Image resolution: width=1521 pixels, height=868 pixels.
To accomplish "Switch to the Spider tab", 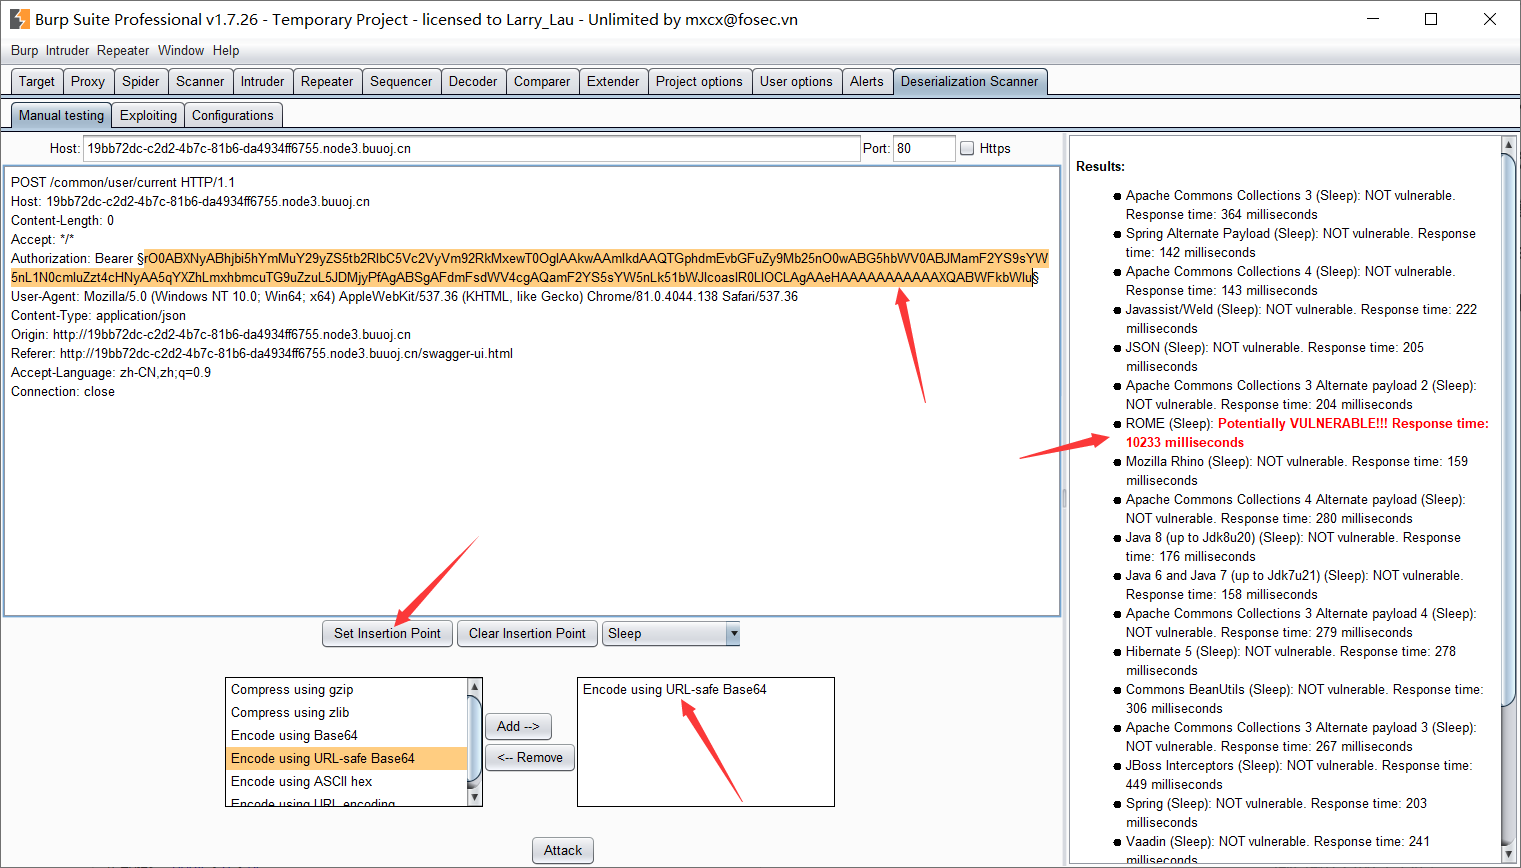I will [141, 82].
